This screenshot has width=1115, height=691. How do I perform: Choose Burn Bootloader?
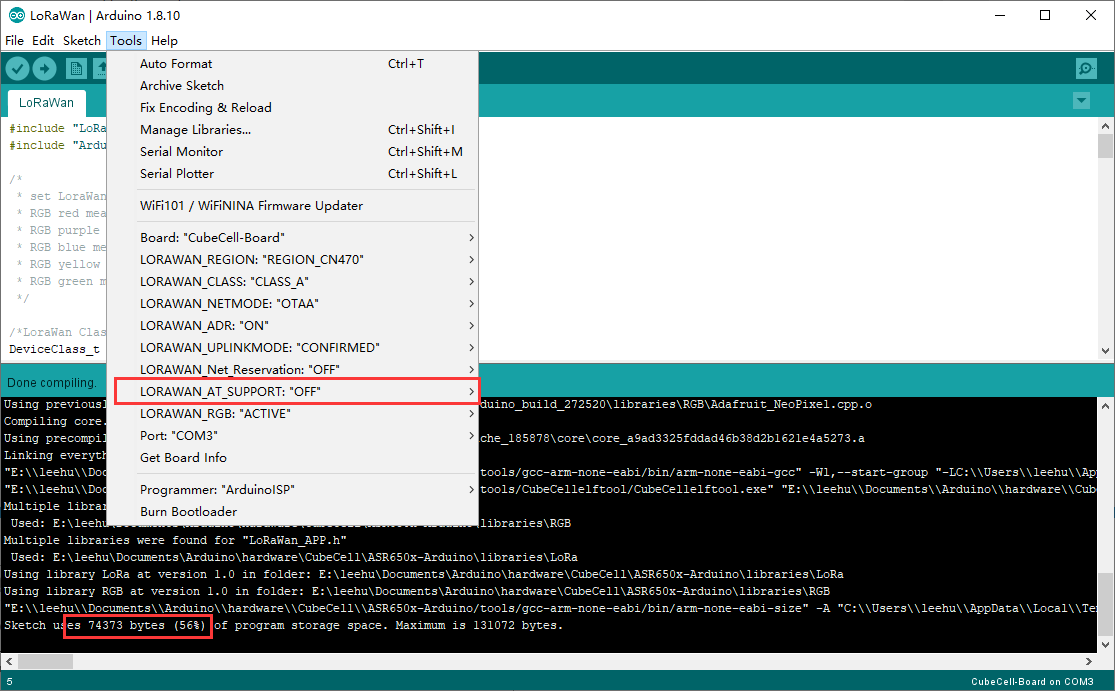point(293,513)
